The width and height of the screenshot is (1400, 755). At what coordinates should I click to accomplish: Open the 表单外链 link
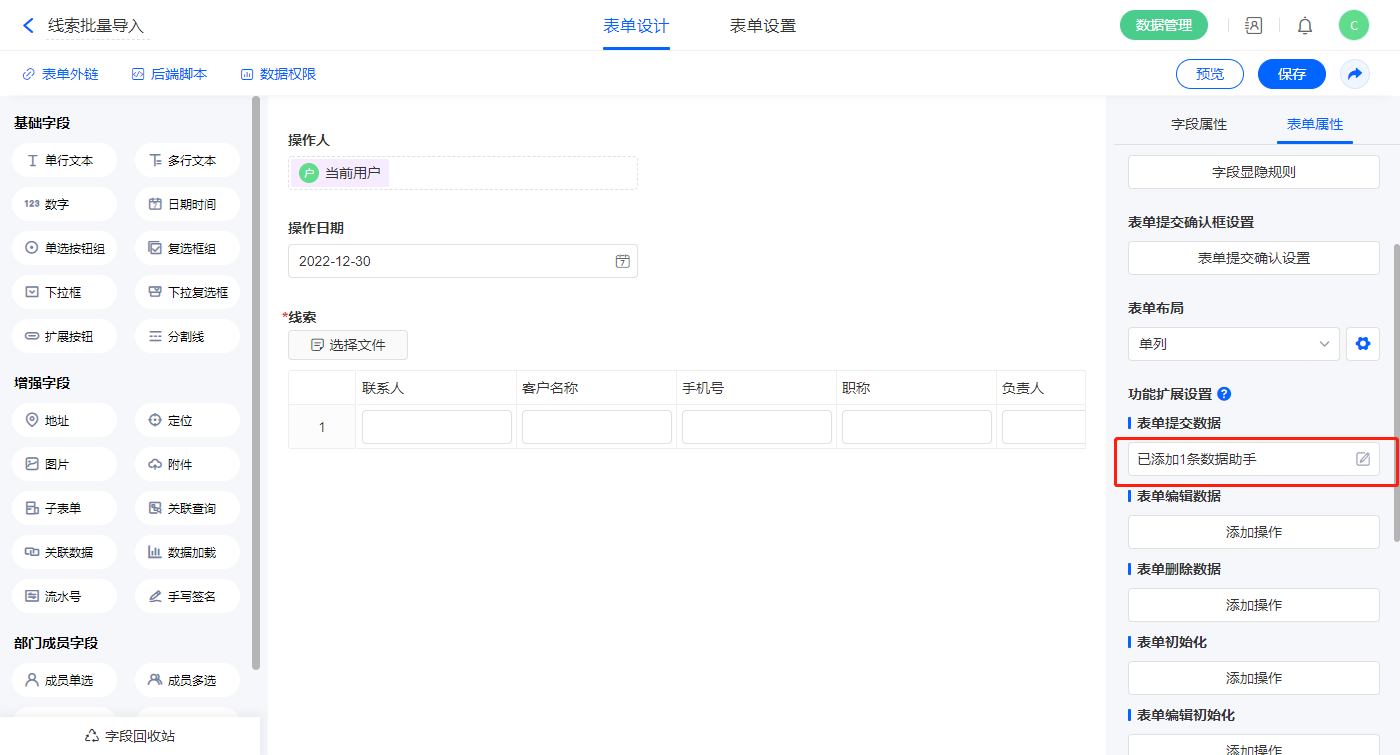tap(61, 74)
